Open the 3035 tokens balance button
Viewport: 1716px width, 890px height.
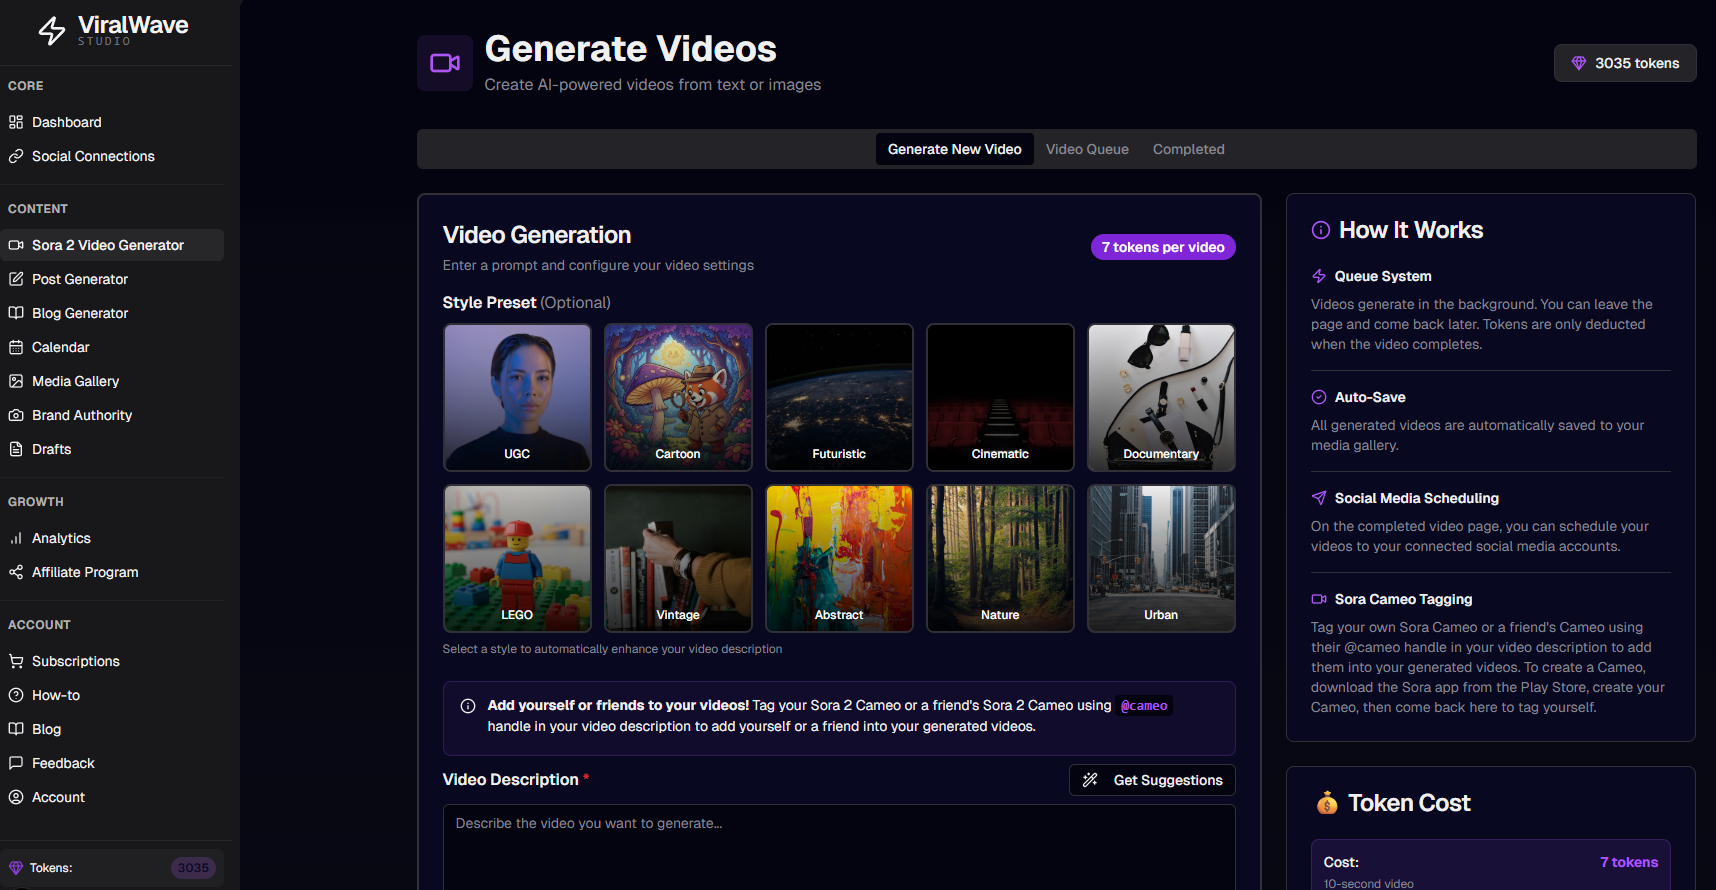pyautogui.click(x=1625, y=63)
